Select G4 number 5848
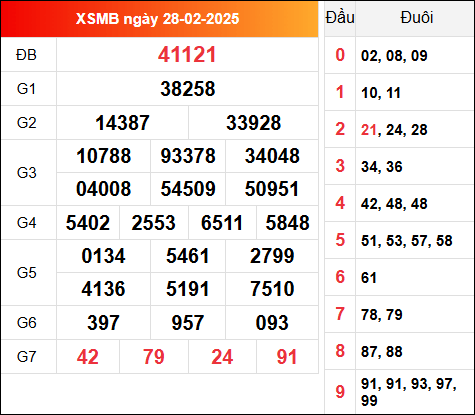This screenshot has height=415, width=475. point(287,223)
